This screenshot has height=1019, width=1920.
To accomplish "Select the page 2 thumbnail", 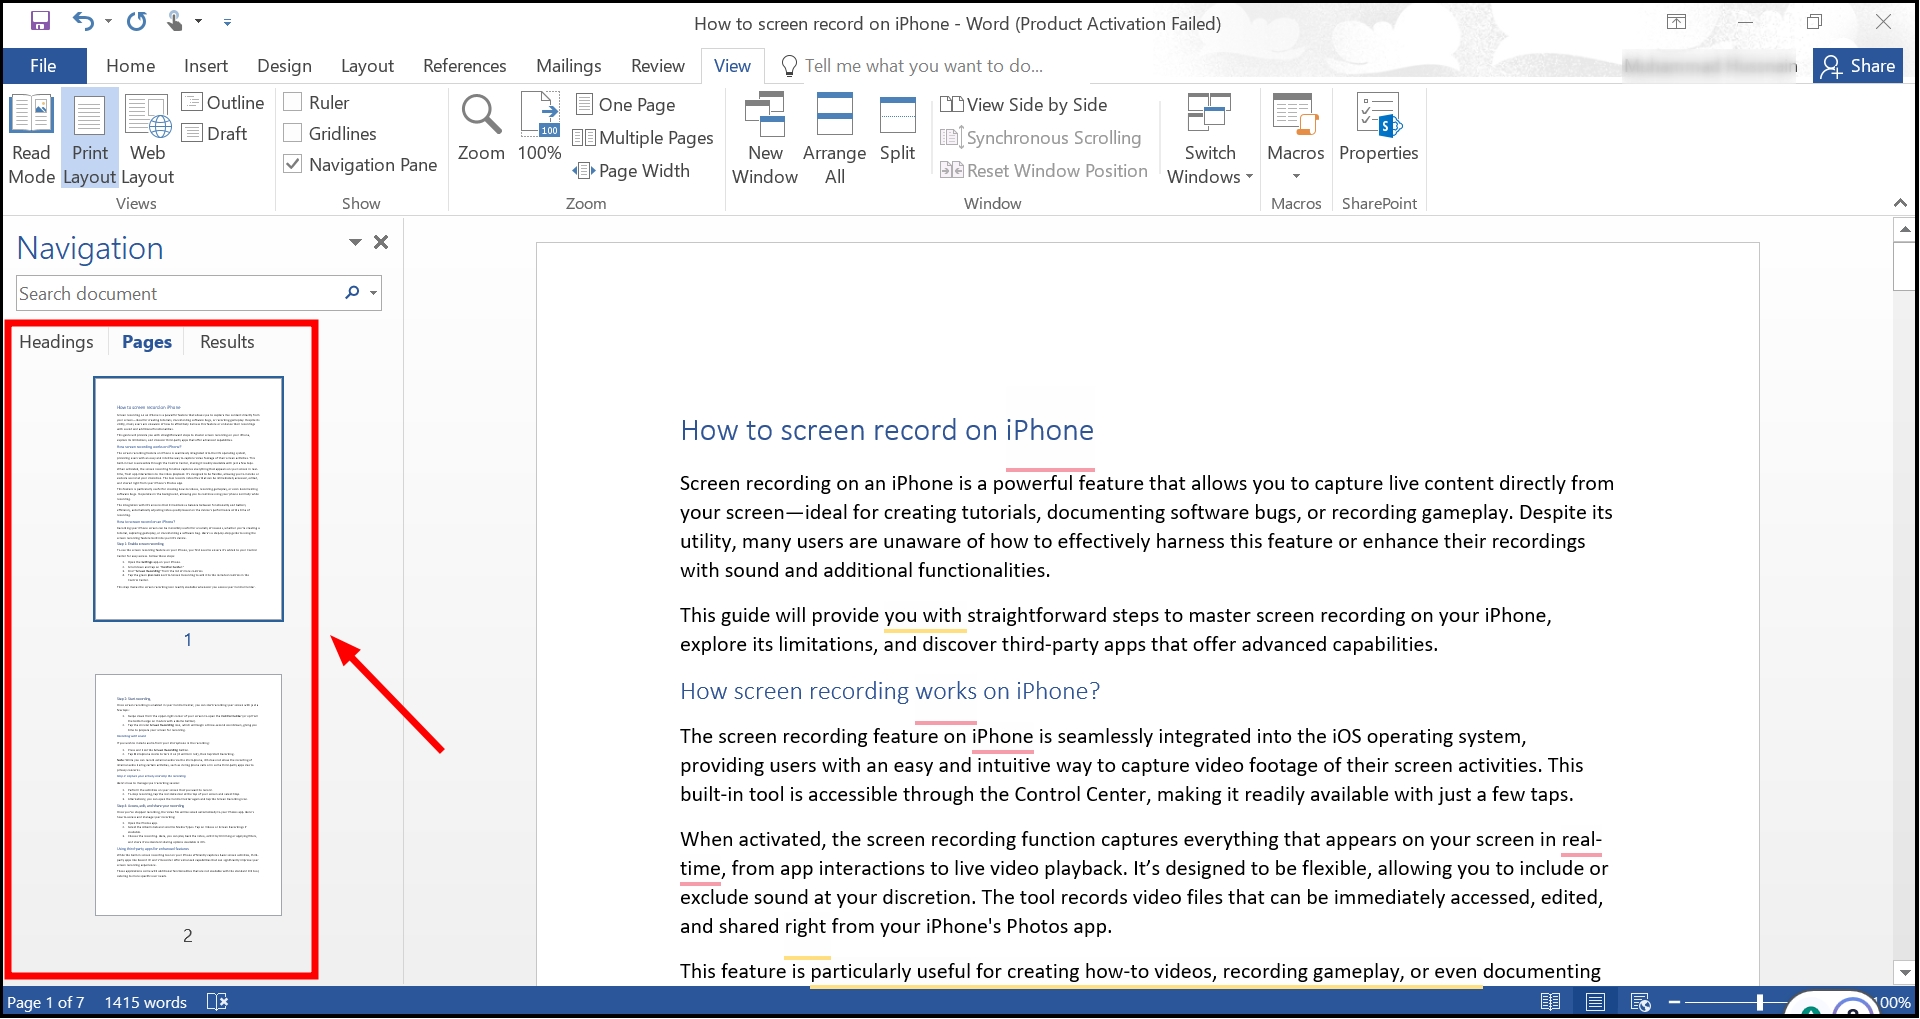I will (188, 795).
